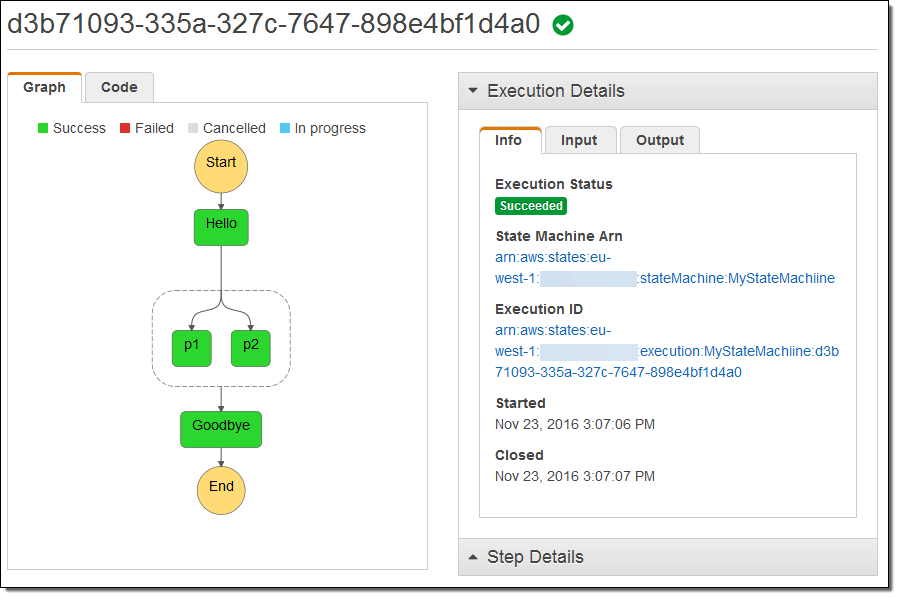Collapse the Execution Details section
The height and width of the screenshot is (598, 899).
pos(473,91)
